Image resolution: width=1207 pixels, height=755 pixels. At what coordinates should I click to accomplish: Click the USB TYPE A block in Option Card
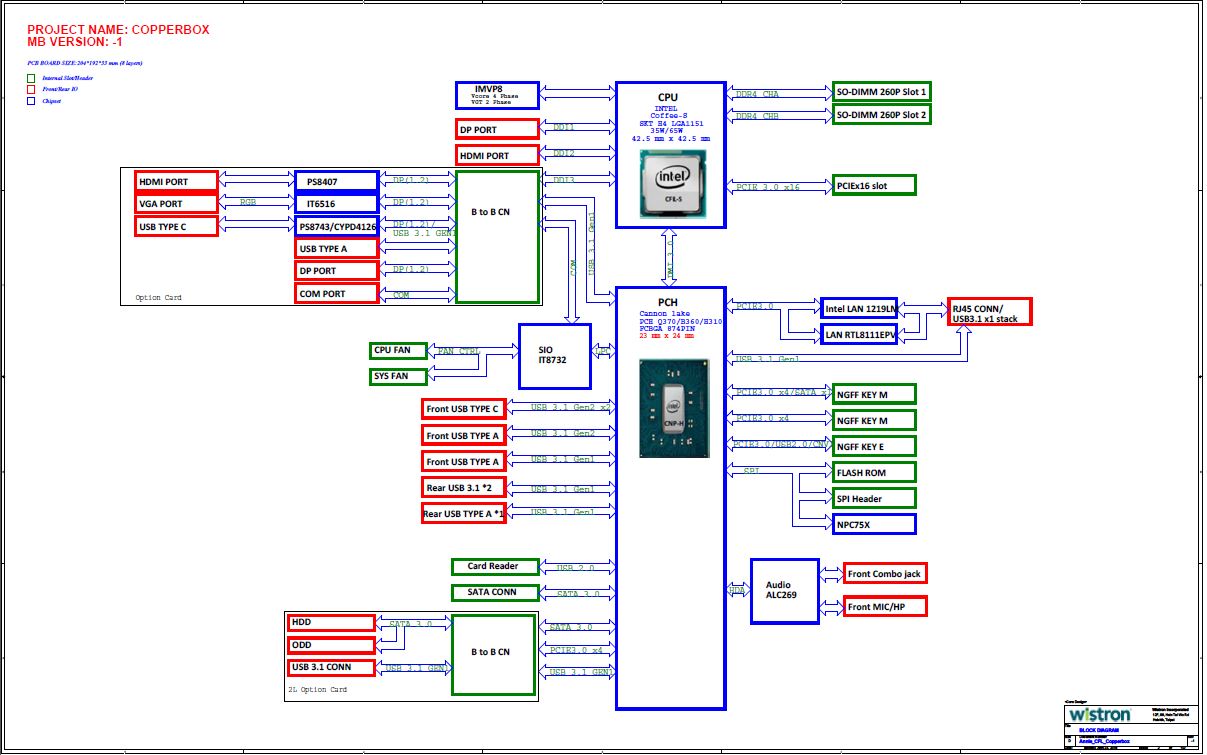click(x=336, y=248)
